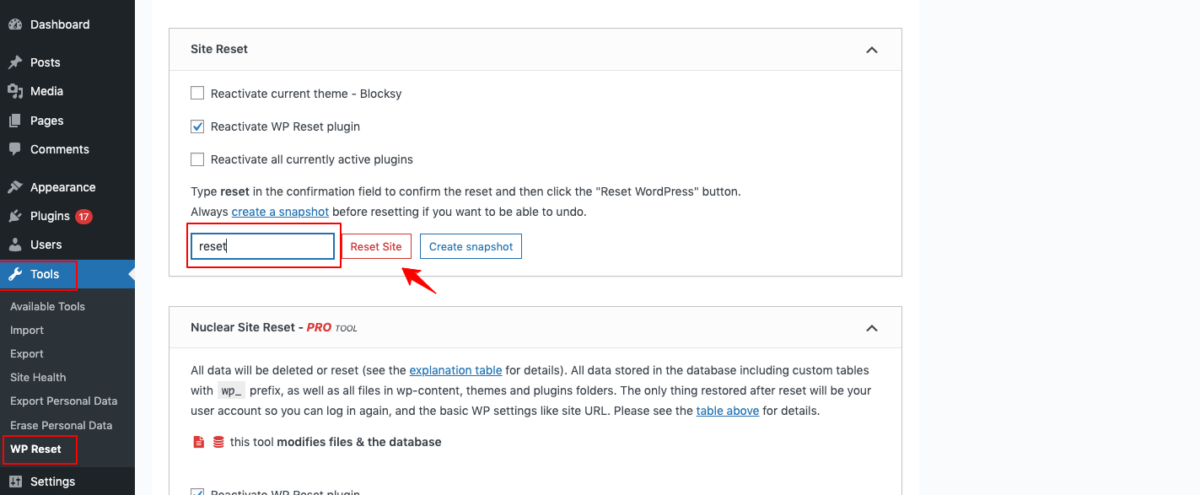Click the Plugins plug icon
Screen dimensions: 1200x495
click(x=15, y=216)
